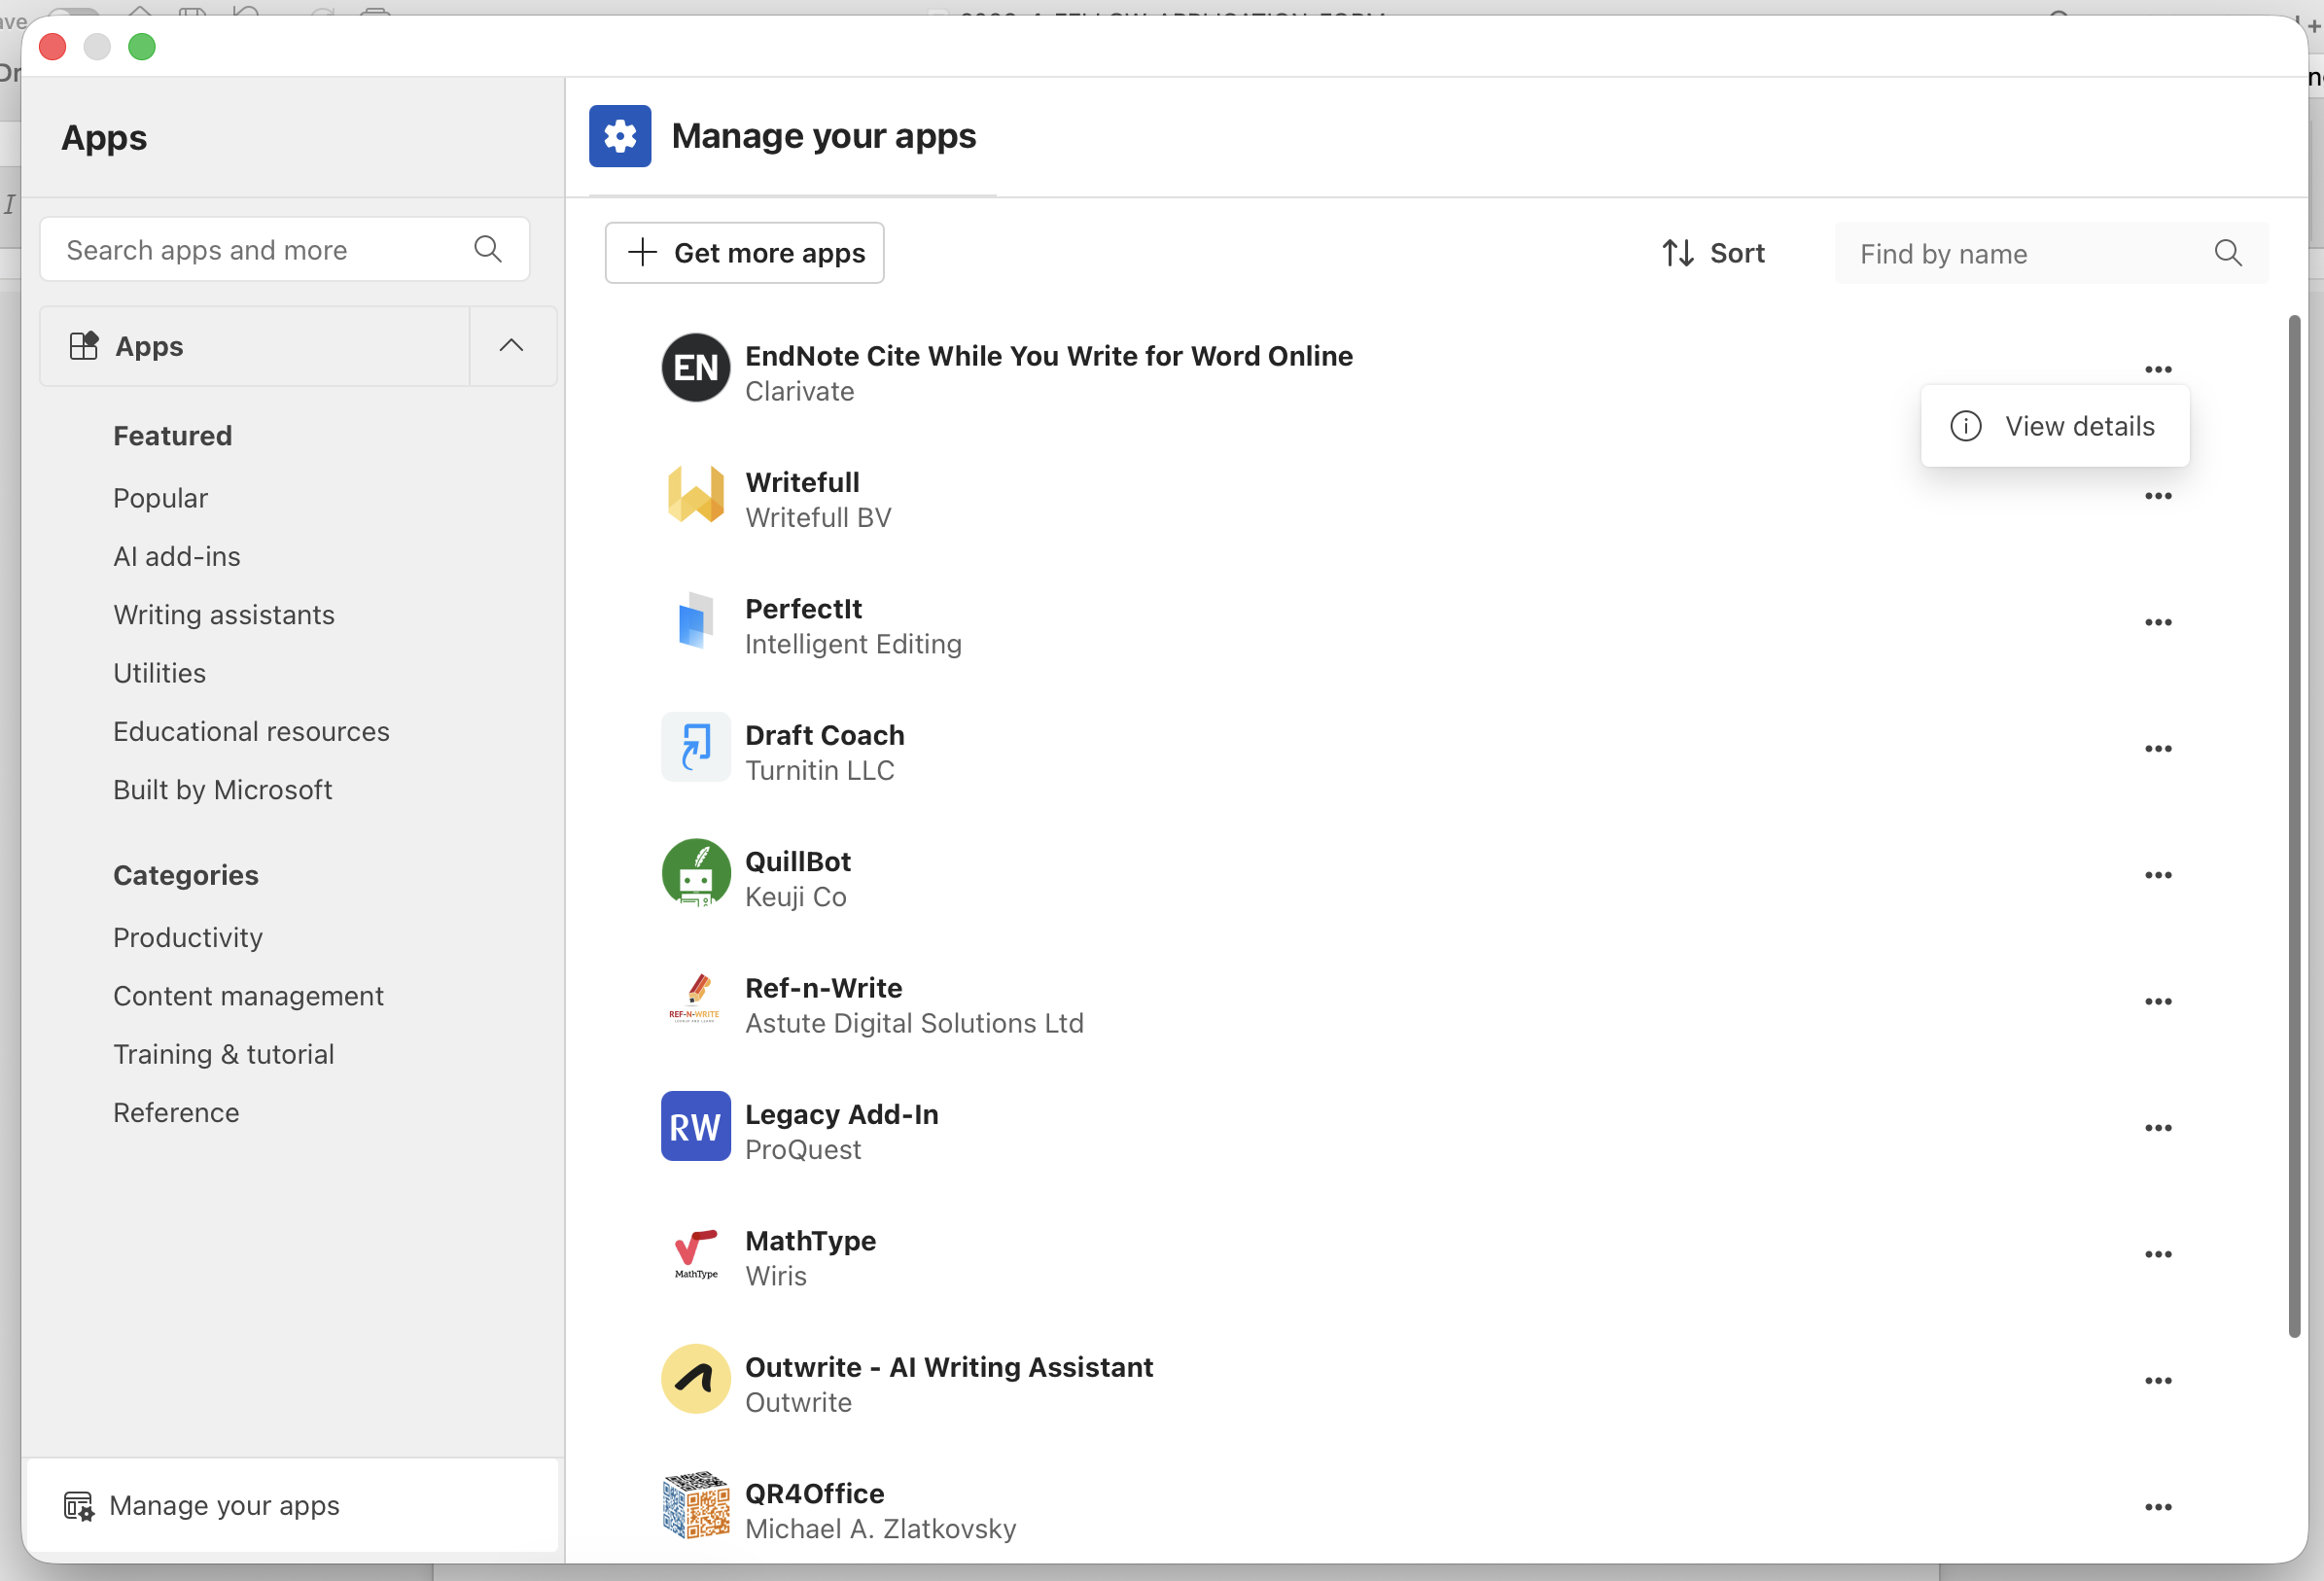Open more options for PerfectIt

tap(2158, 622)
